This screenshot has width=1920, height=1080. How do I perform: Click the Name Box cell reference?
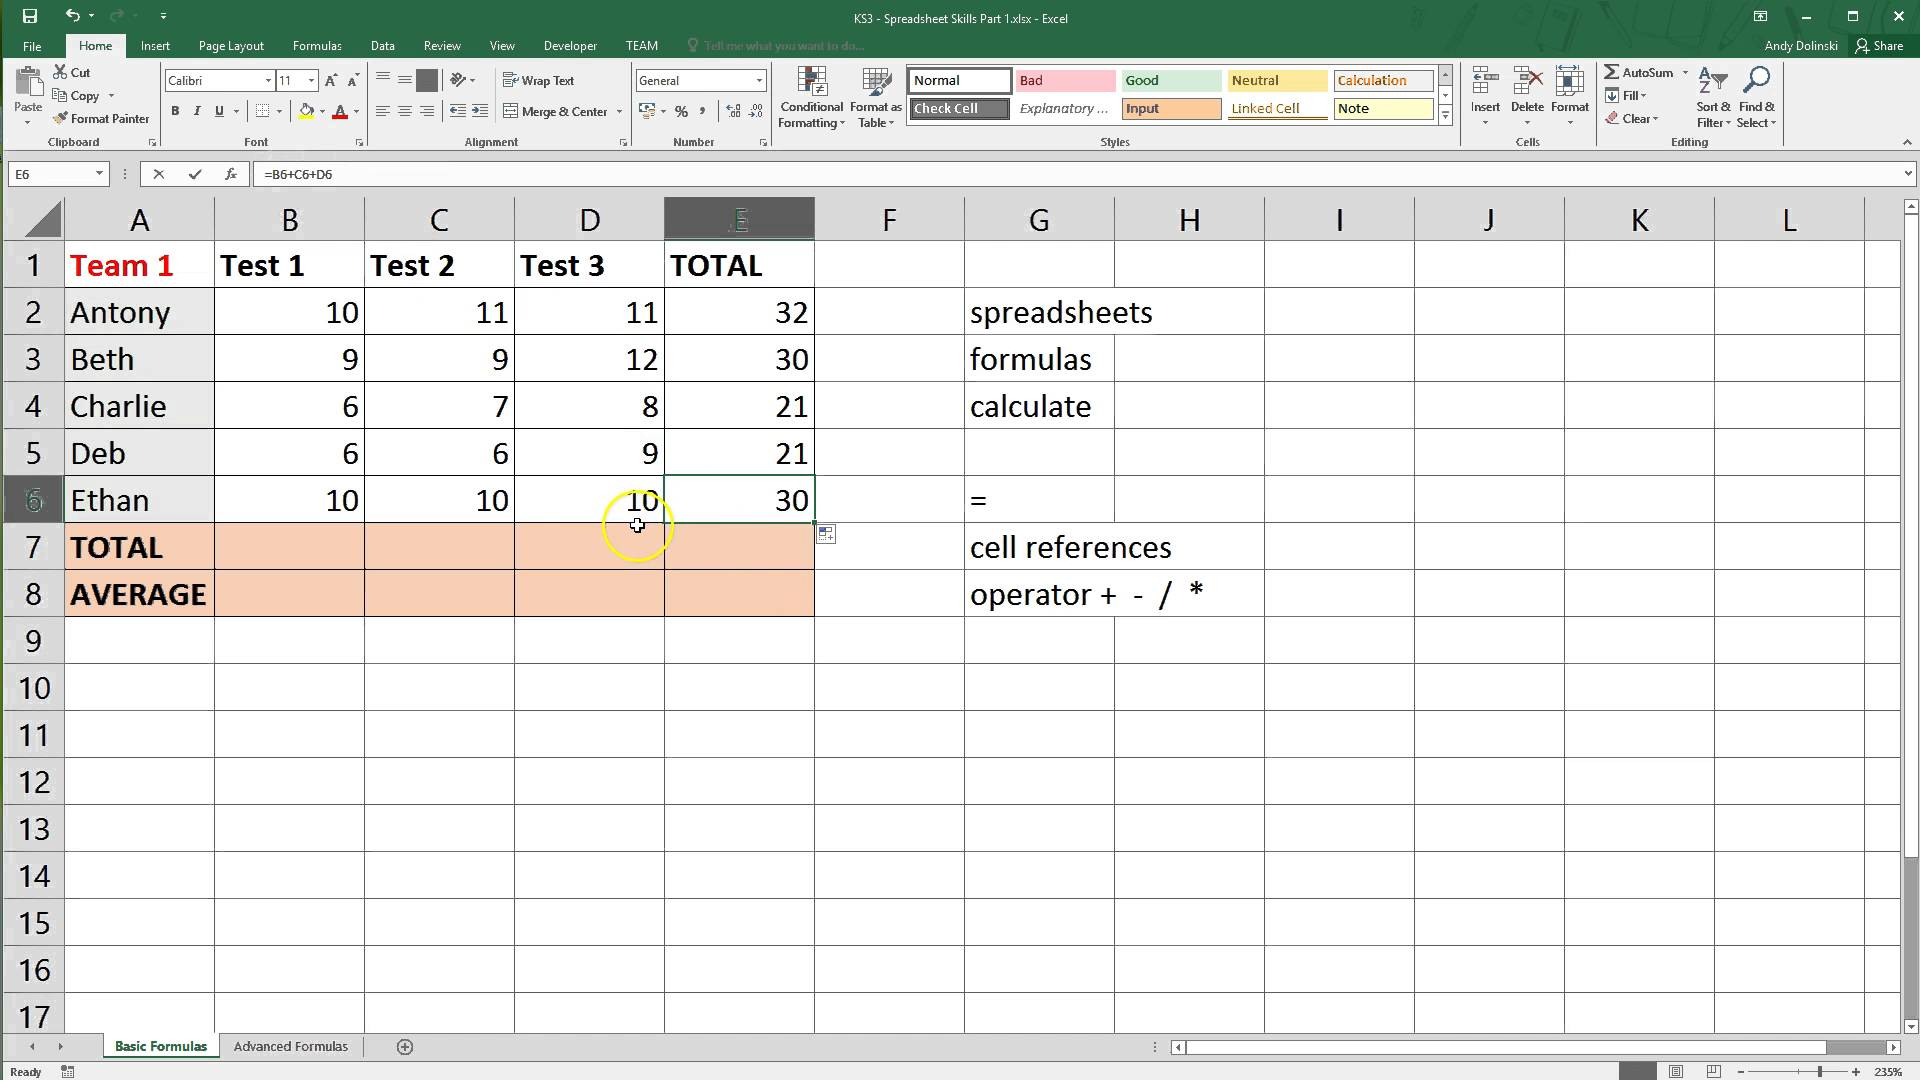pyautogui.click(x=55, y=173)
